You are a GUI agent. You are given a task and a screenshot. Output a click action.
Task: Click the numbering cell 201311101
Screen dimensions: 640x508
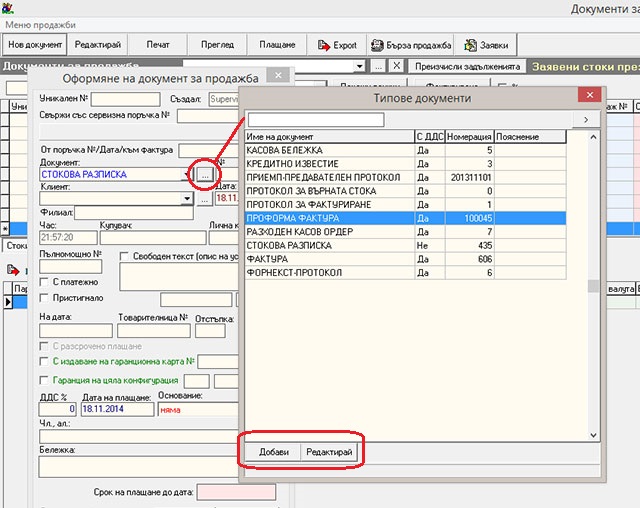click(x=469, y=177)
